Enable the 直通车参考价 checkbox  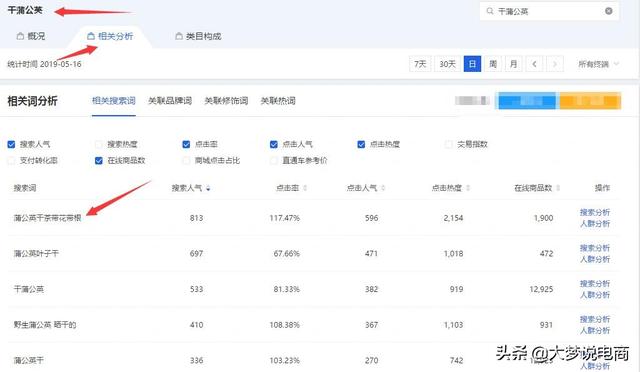coord(274,160)
